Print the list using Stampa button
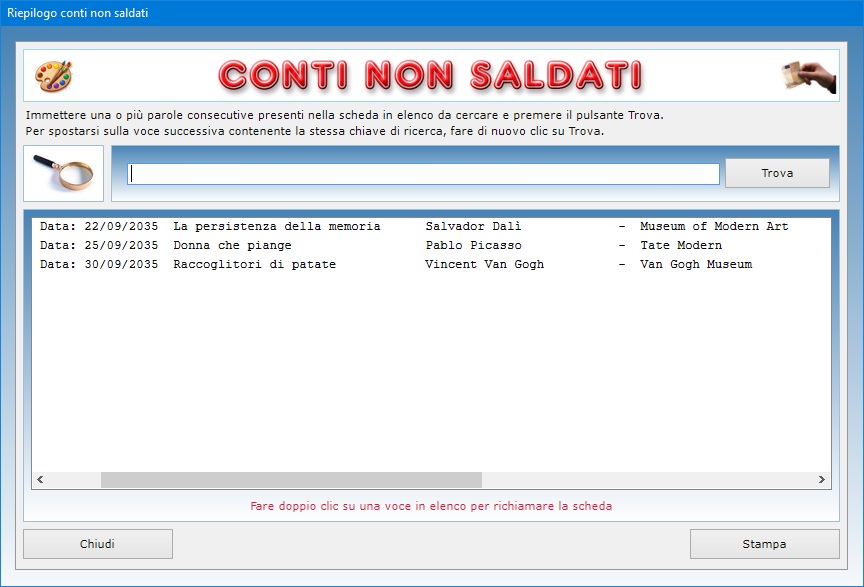This screenshot has width=864, height=587. click(x=764, y=544)
